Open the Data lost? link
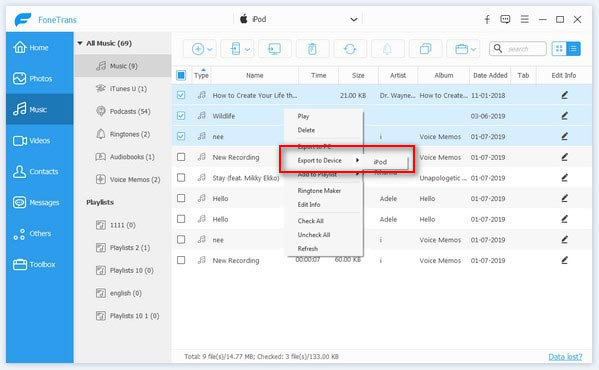This screenshot has width=599, height=370. pos(565,357)
